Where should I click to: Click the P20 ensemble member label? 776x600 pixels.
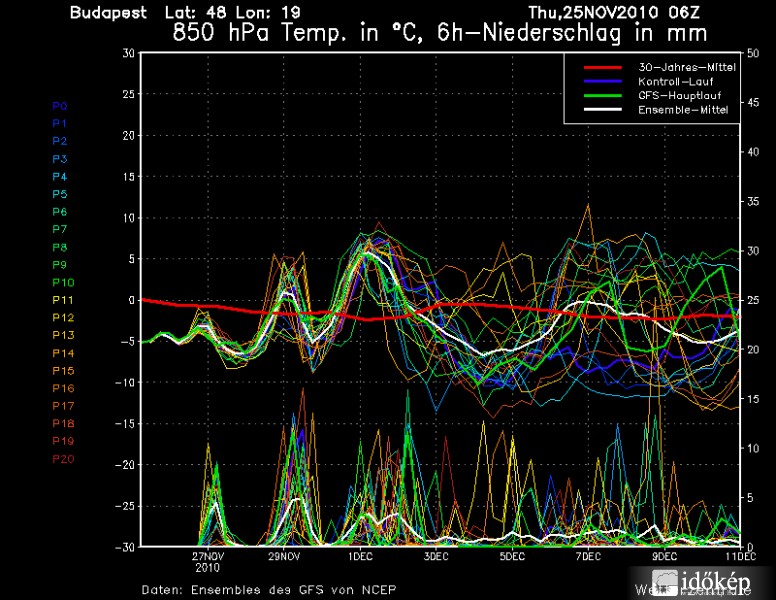click(63, 459)
